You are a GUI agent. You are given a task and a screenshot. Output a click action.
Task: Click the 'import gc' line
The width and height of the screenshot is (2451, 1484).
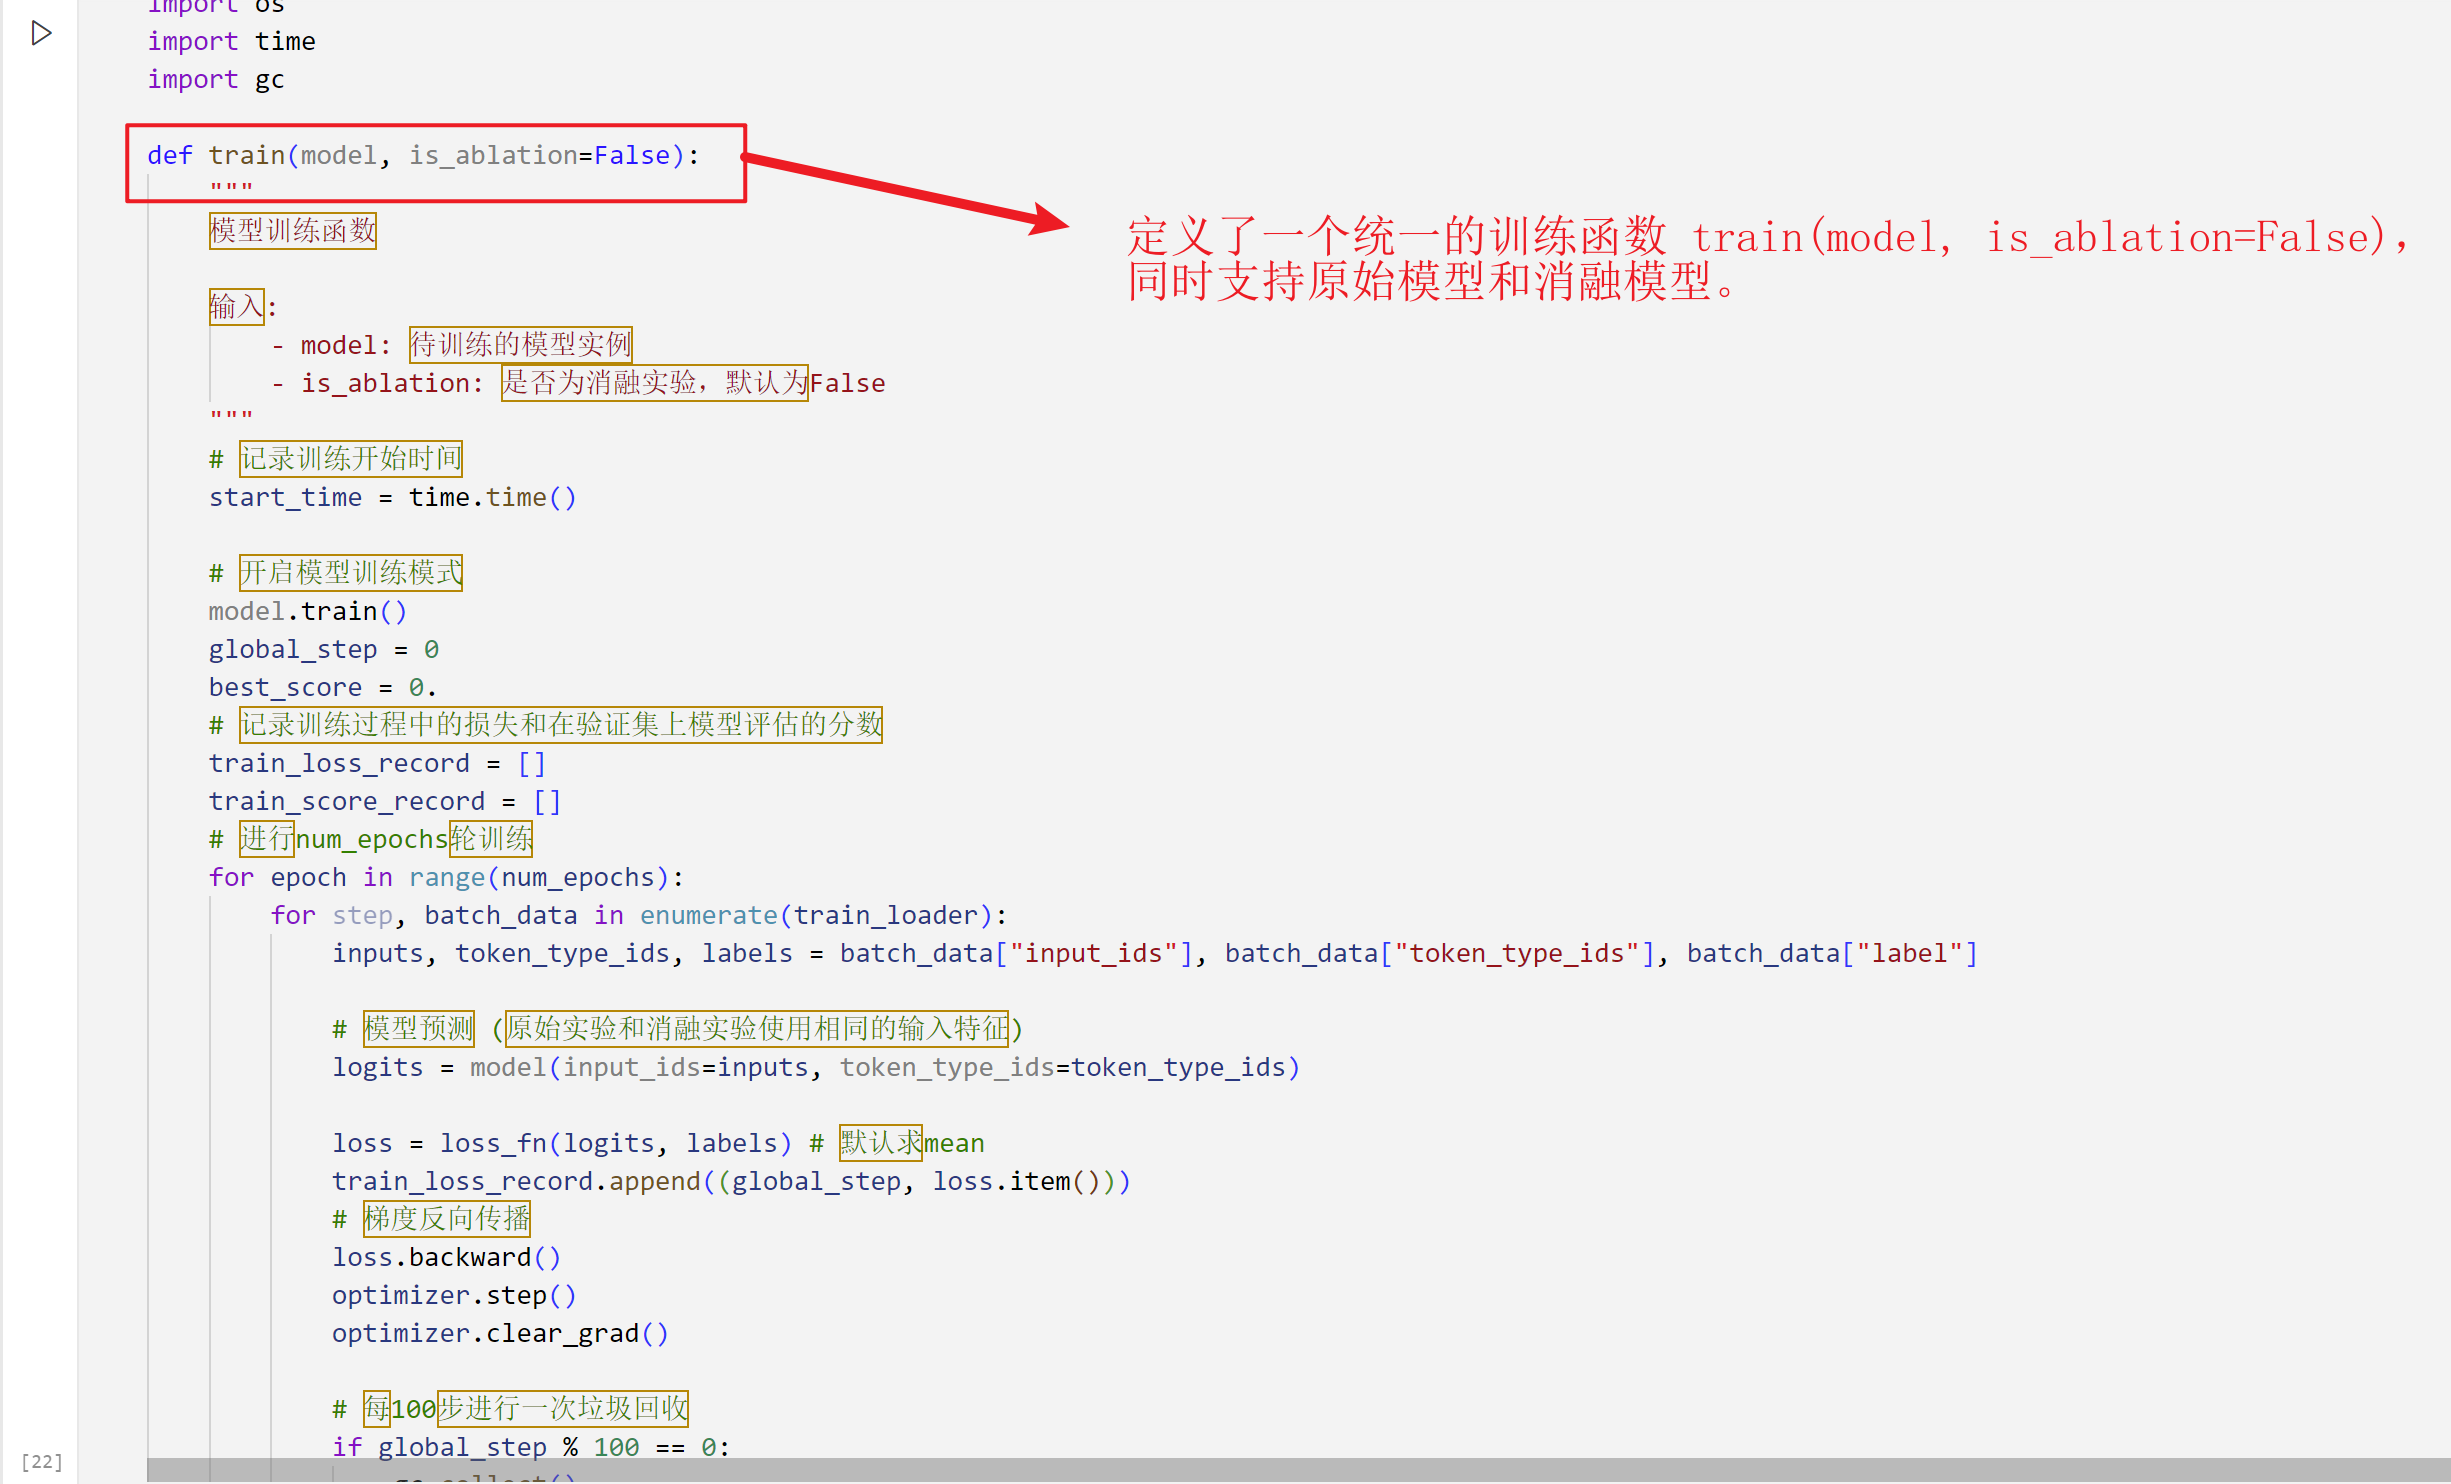[x=216, y=79]
